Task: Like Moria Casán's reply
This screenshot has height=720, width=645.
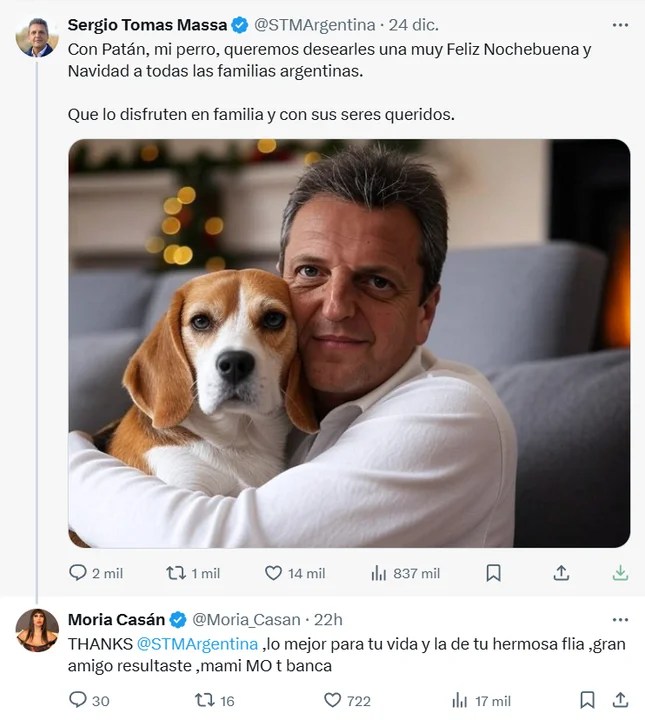Action: point(333,700)
